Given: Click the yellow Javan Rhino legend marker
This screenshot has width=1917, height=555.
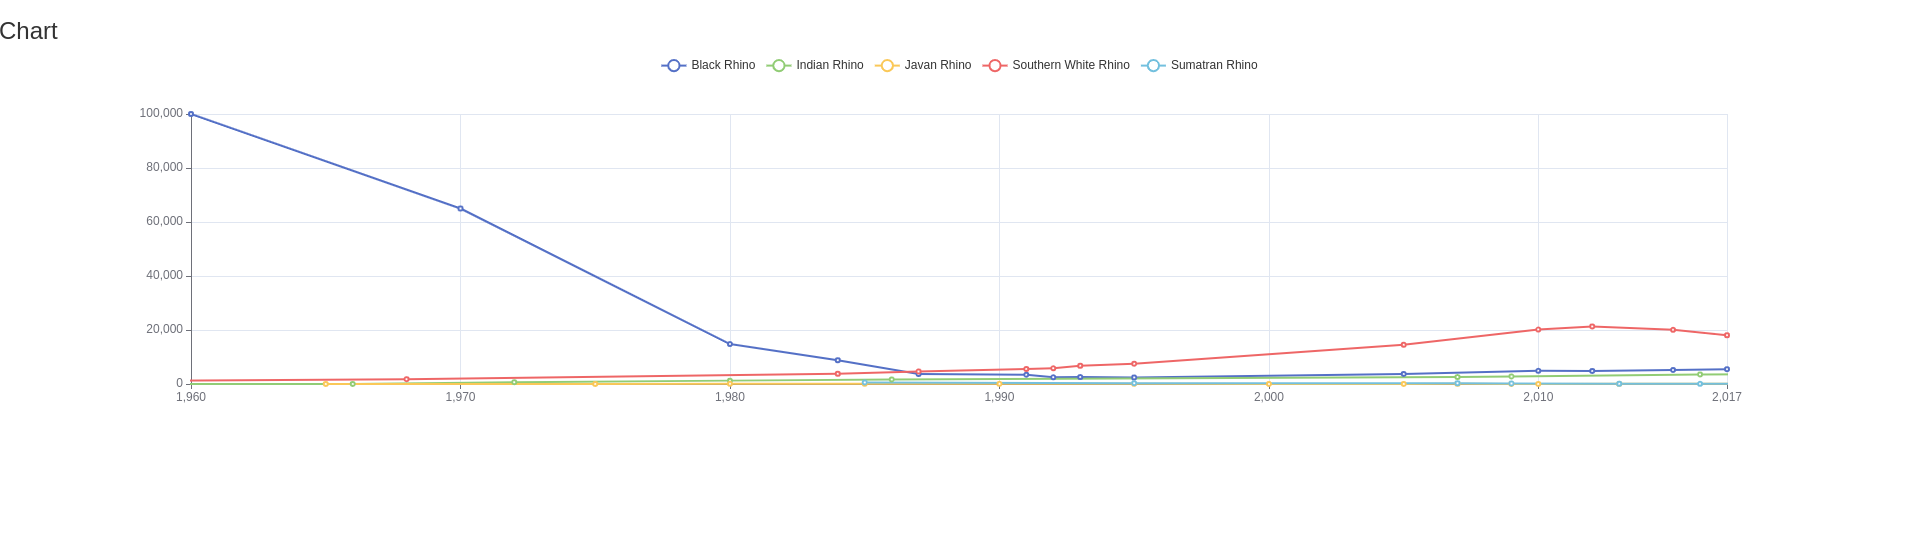Looking at the screenshot, I should 887,66.
